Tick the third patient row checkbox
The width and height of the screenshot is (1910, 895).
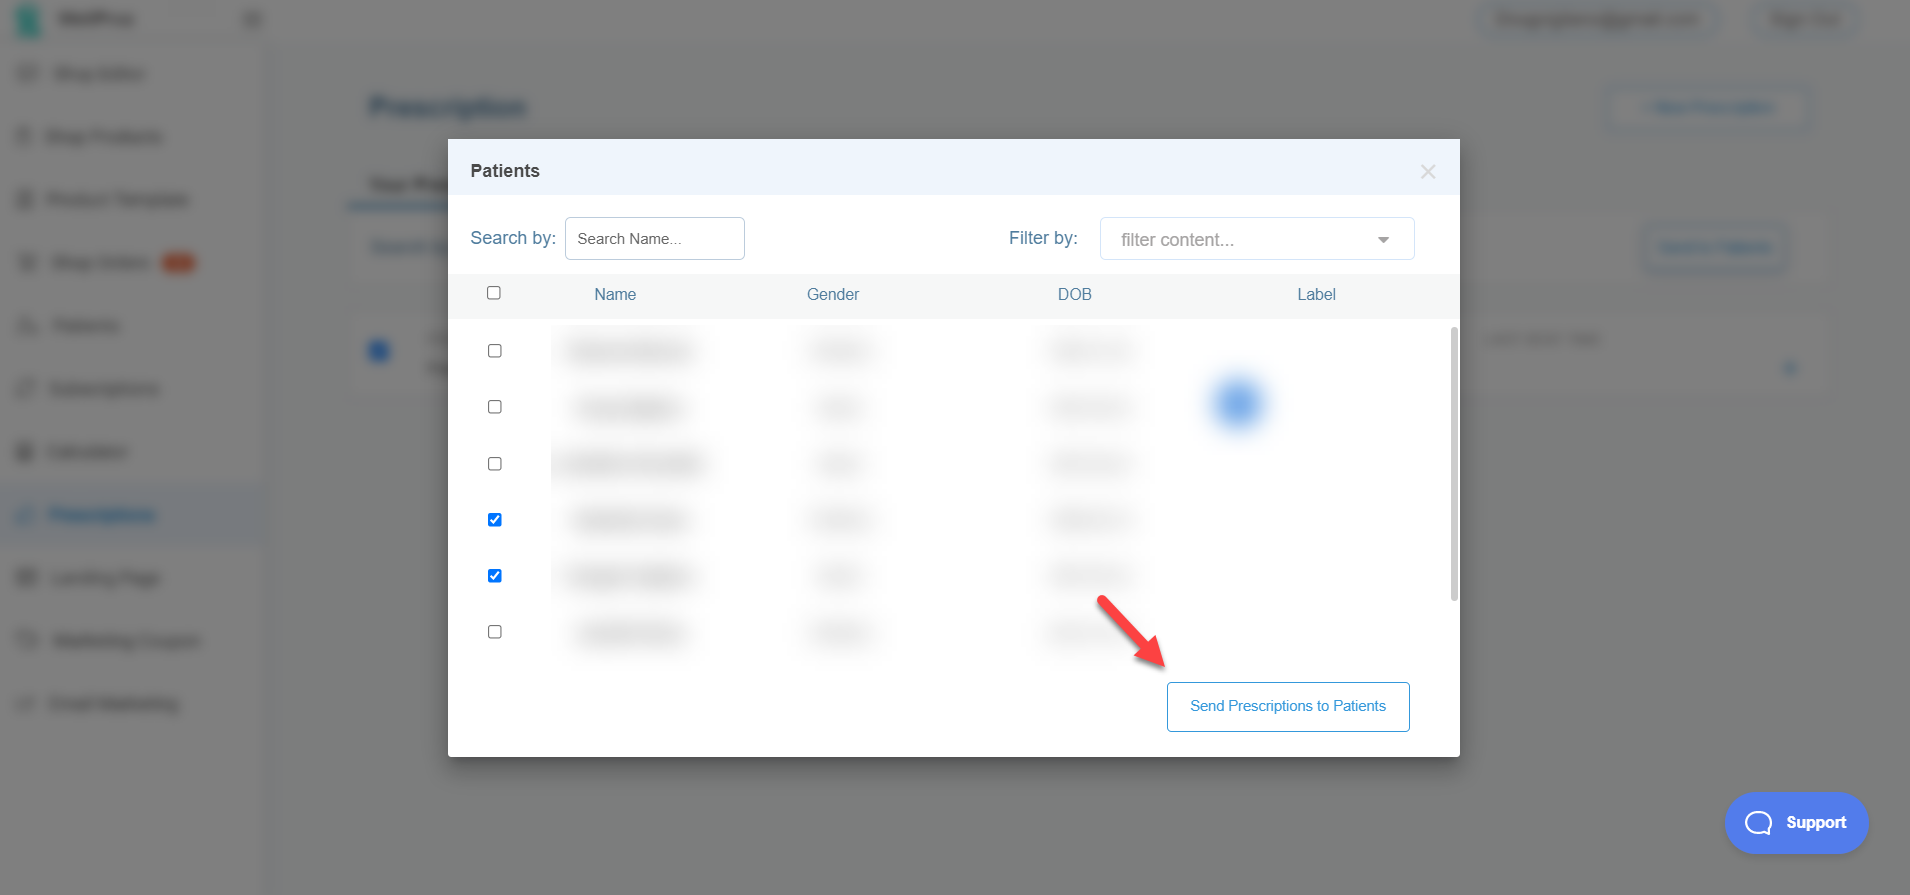coord(495,464)
